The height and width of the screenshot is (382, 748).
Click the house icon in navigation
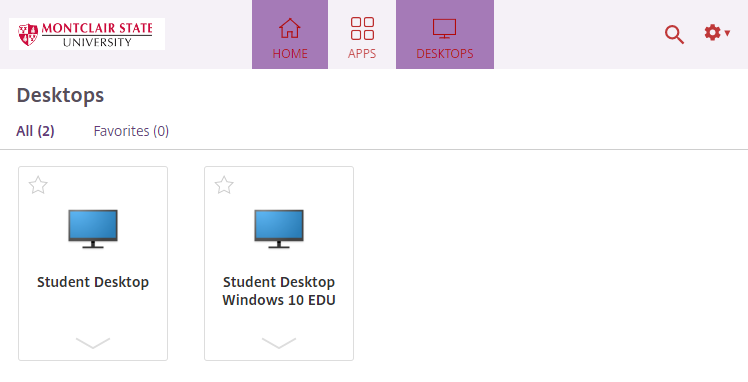(x=290, y=28)
